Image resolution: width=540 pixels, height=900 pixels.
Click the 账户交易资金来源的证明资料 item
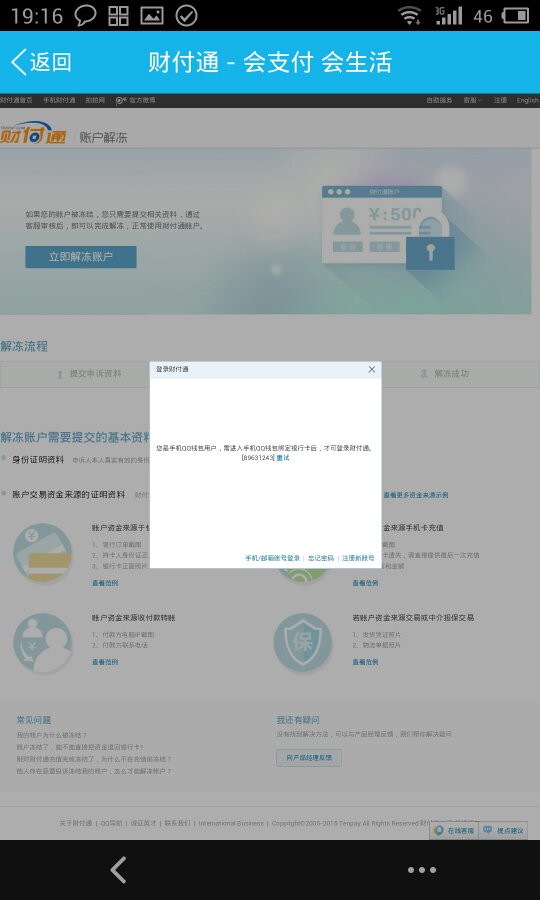[68, 494]
